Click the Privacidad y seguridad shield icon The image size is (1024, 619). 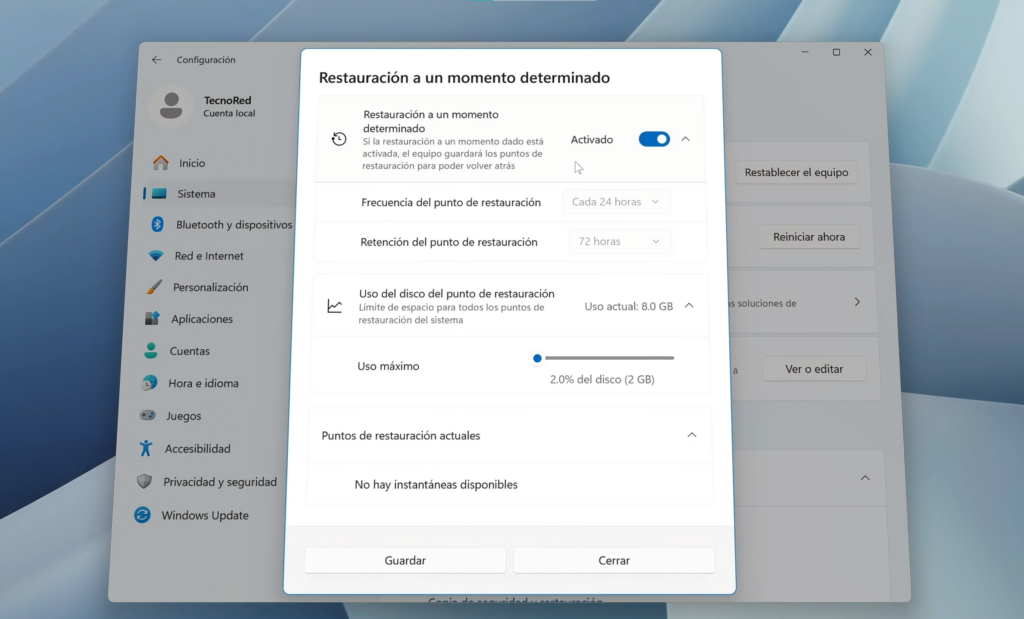pyautogui.click(x=144, y=482)
